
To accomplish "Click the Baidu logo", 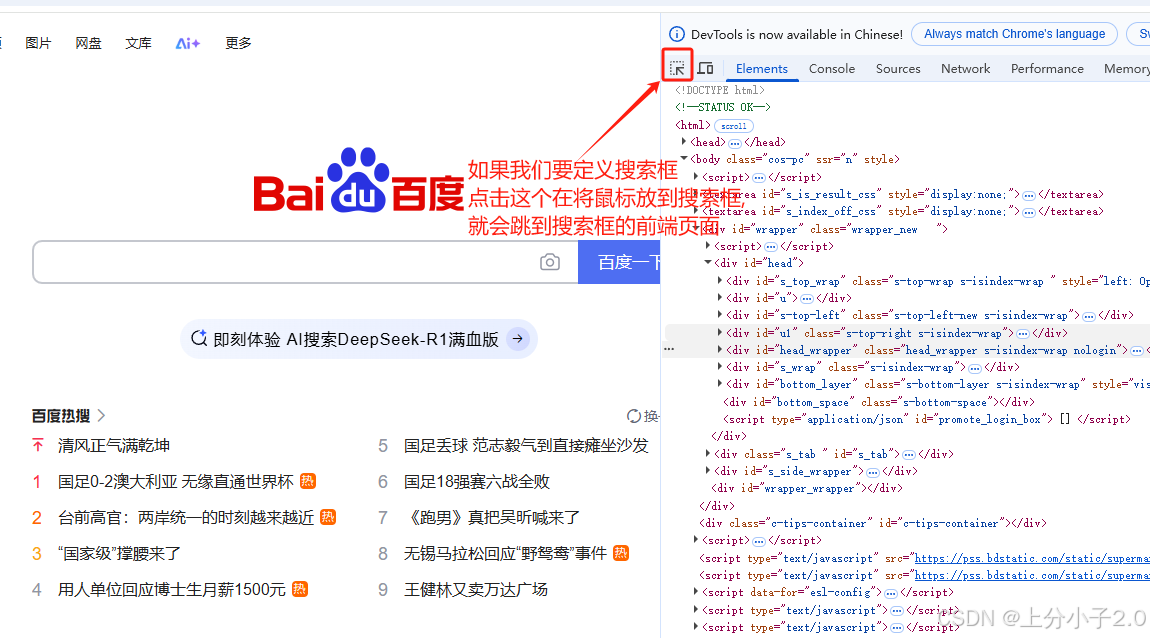I will pos(358,180).
